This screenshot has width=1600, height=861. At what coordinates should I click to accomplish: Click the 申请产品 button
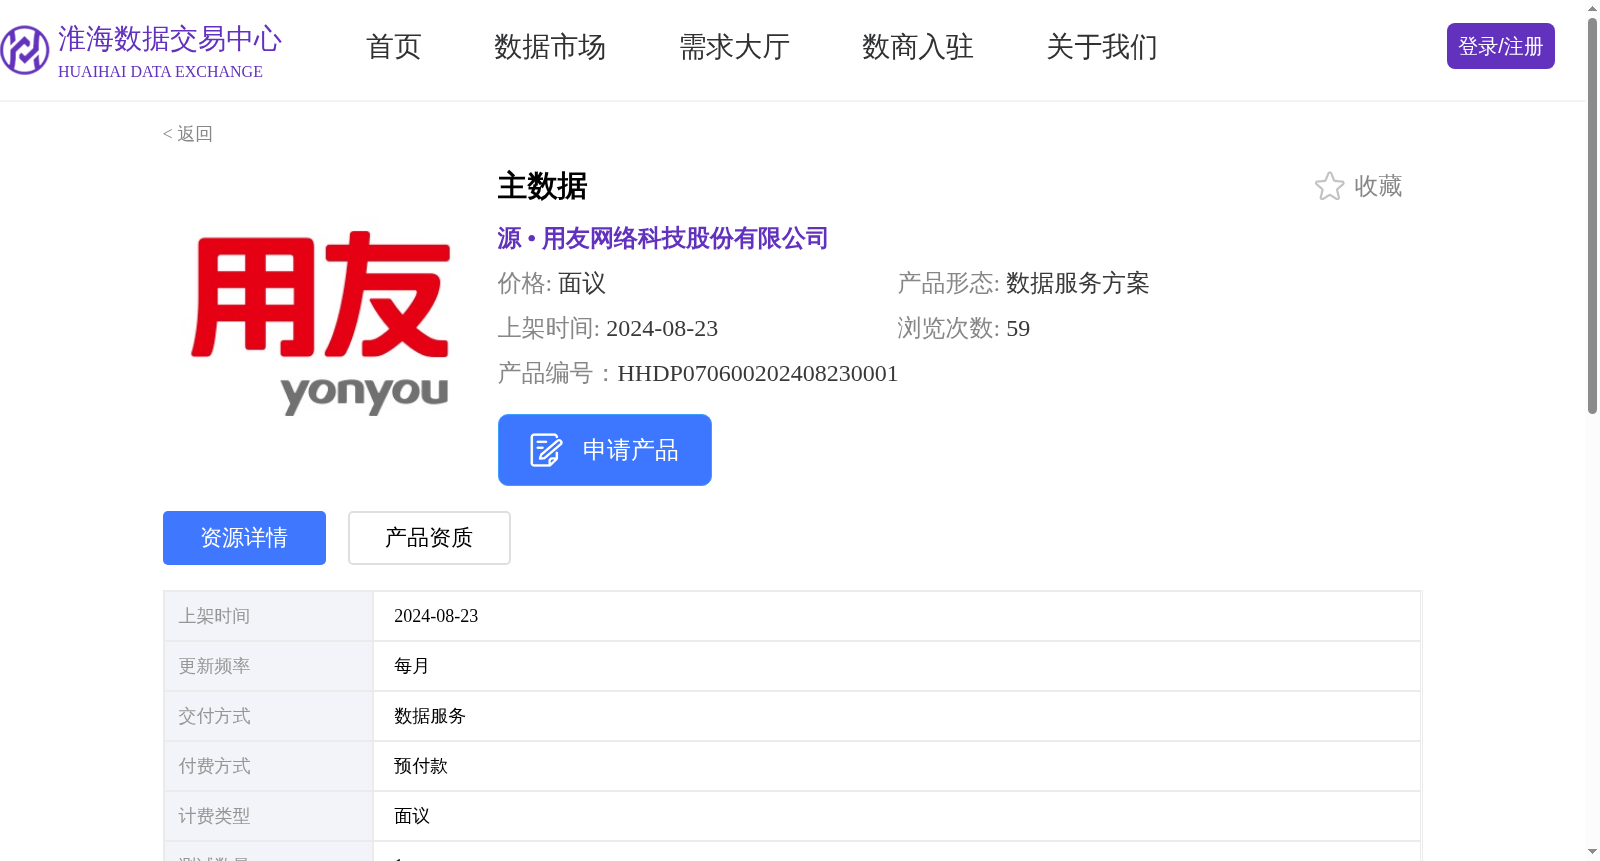point(605,450)
